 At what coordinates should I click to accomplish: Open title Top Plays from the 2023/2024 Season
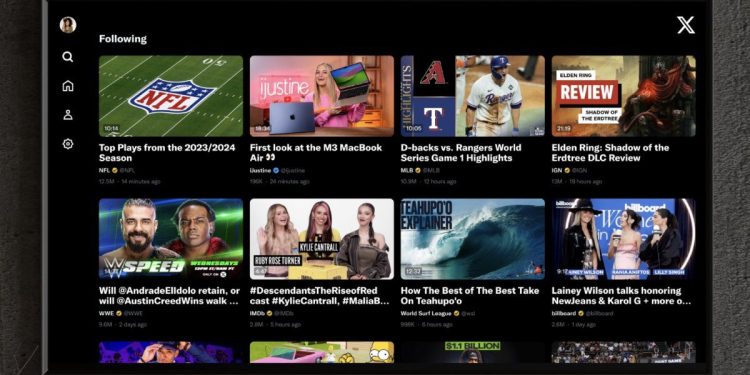(x=167, y=153)
